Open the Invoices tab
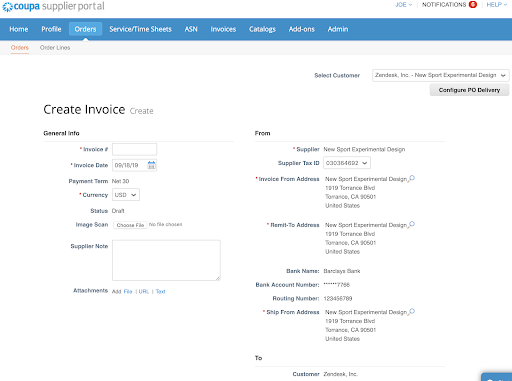The height and width of the screenshot is (381, 512). point(223,29)
